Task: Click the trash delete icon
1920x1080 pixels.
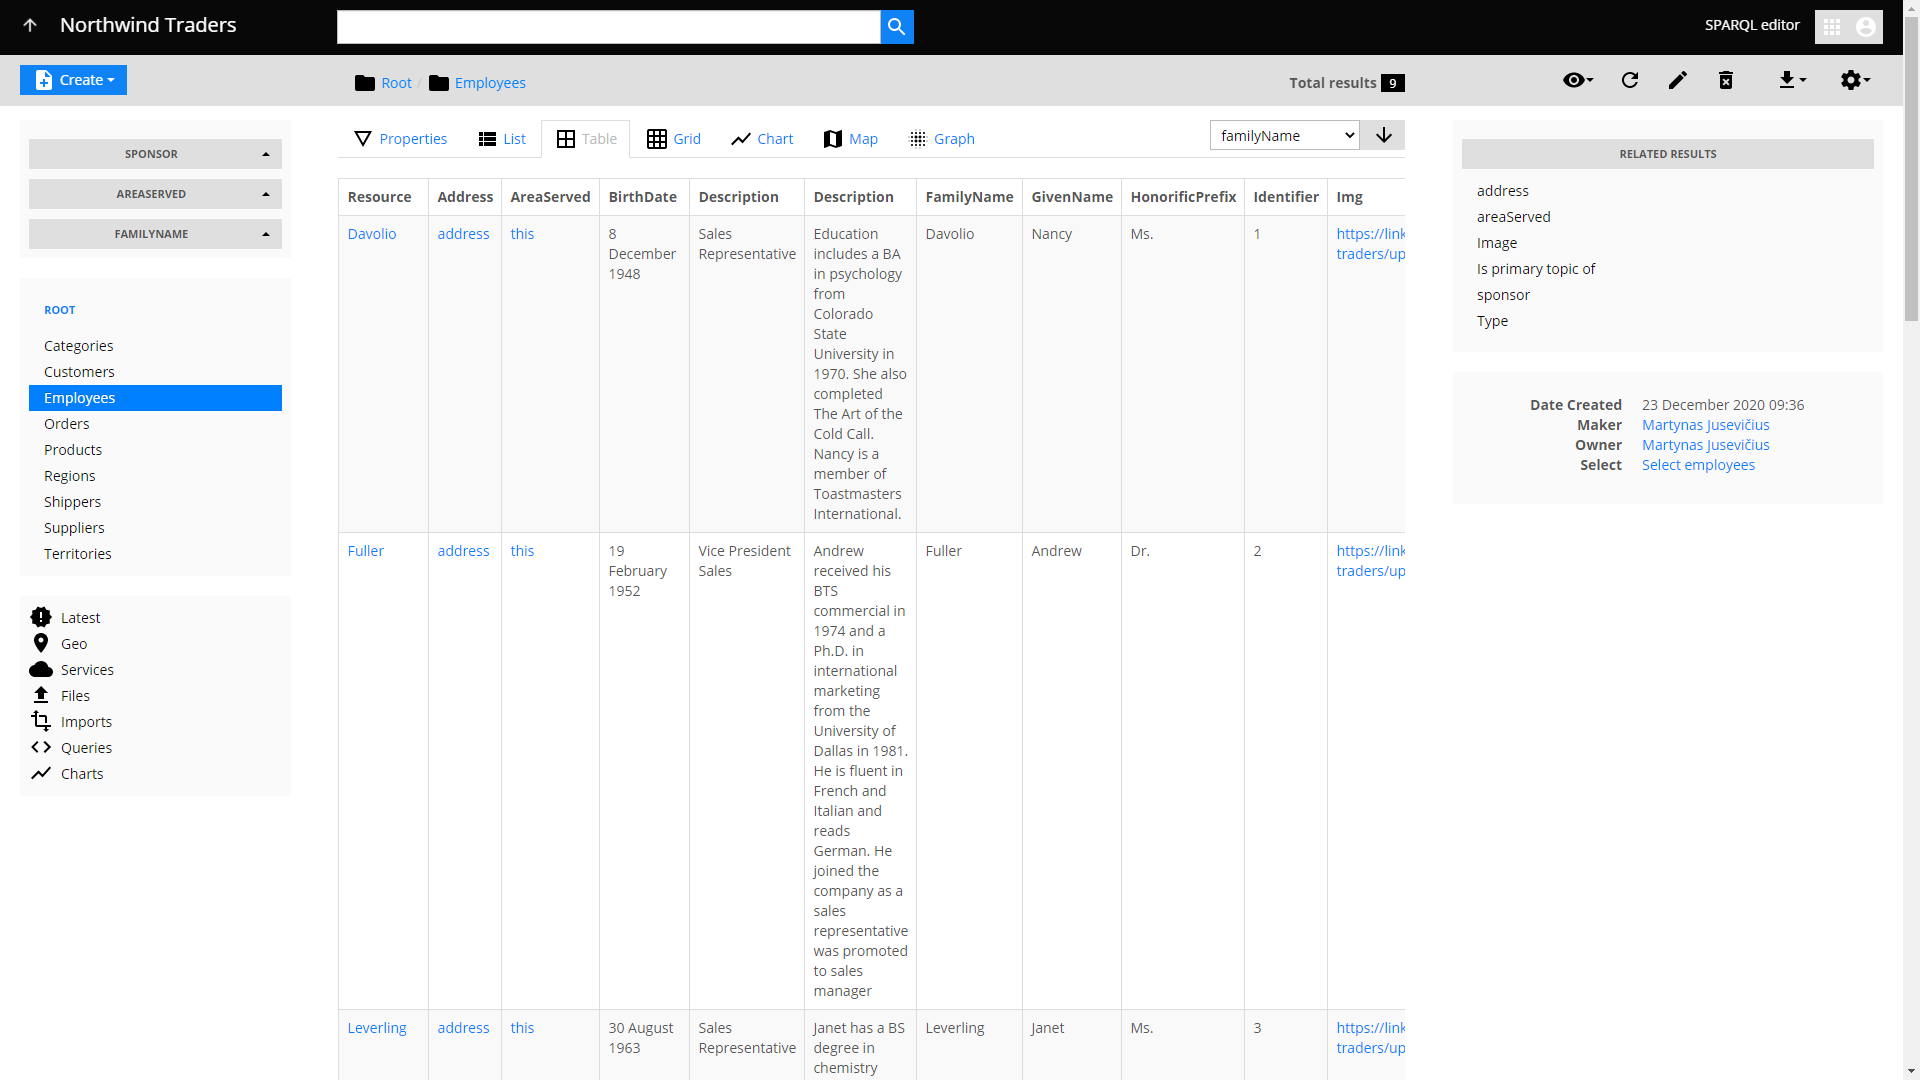Action: (1726, 80)
